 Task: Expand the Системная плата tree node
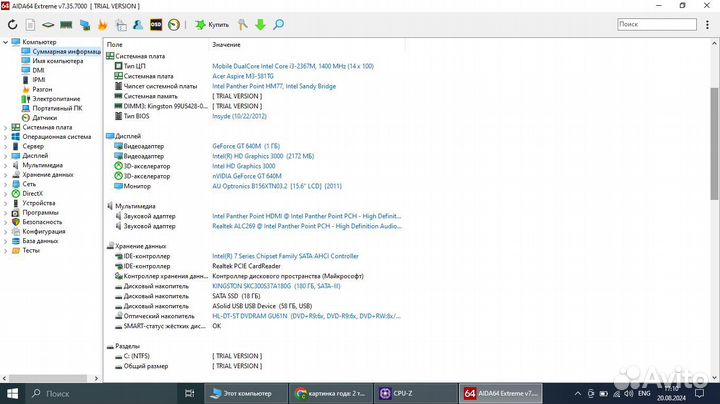6,127
